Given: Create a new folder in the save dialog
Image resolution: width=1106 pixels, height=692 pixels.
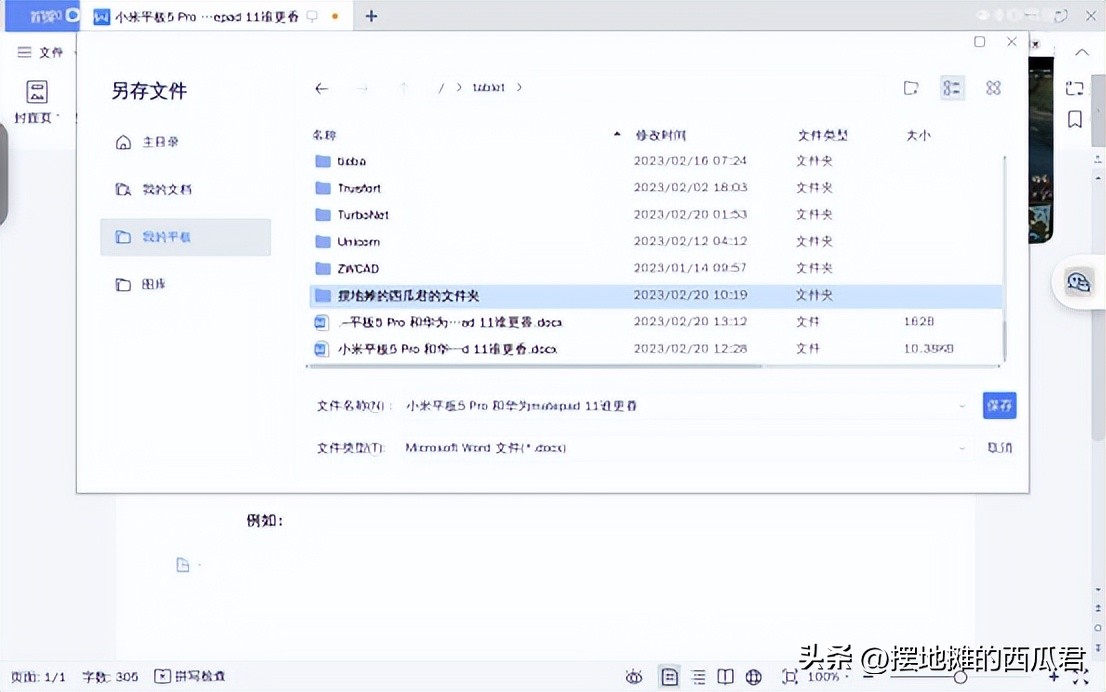Looking at the screenshot, I should coord(911,88).
